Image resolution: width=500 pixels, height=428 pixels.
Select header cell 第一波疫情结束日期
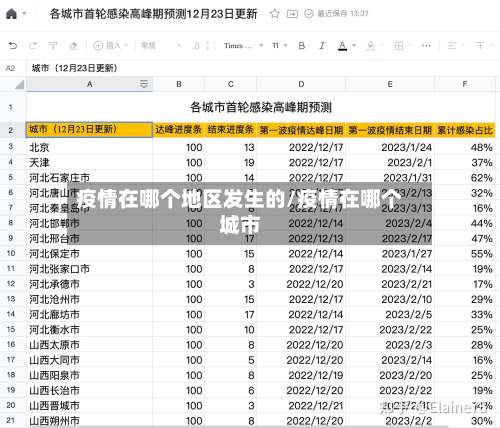coord(390,130)
